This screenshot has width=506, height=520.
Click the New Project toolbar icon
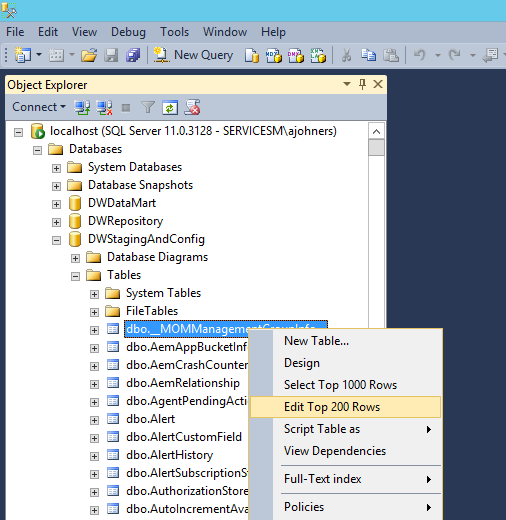click(x=23, y=55)
